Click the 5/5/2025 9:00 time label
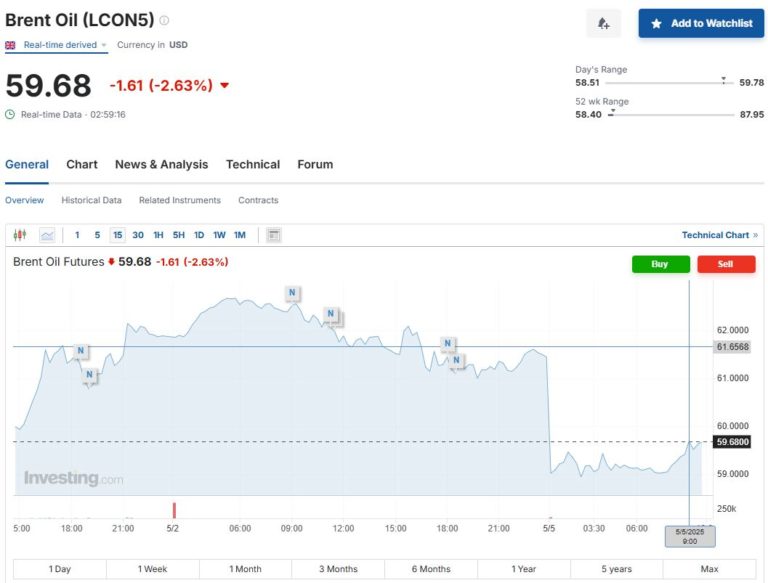Image resolution: width=768 pixels, height=583 pixels. [690, 536]
